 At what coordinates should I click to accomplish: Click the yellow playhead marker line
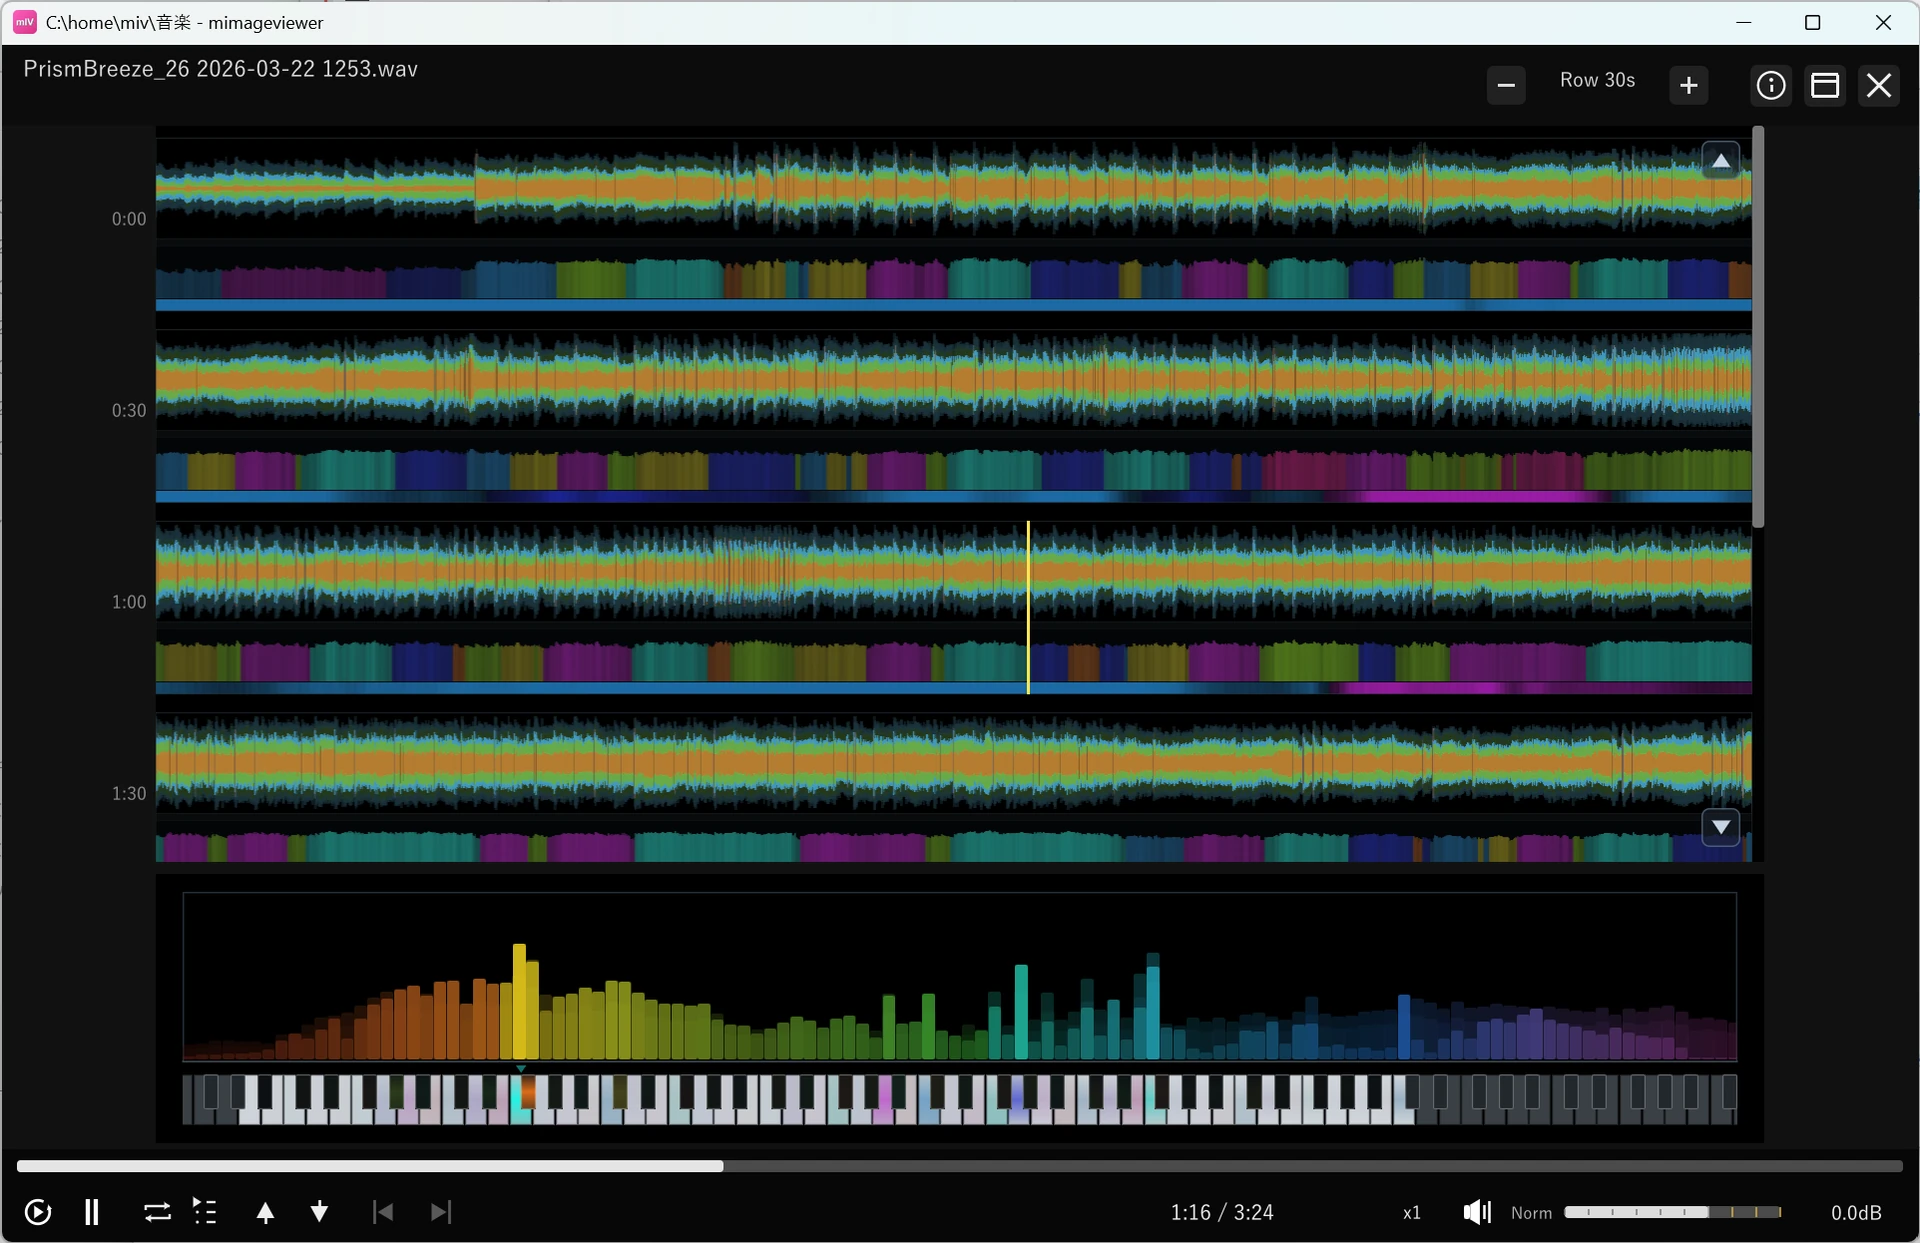click(1028, 607)
